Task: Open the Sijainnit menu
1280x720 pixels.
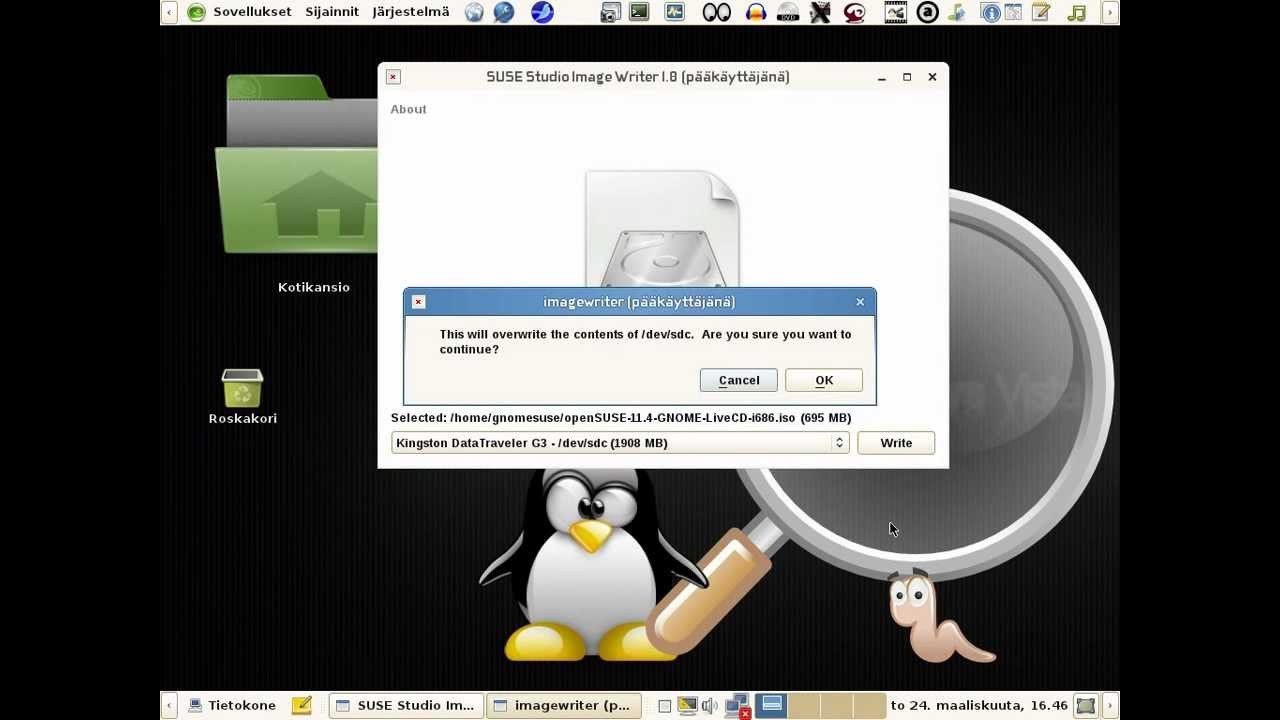Action: pyautogui.click(x=332, y=12)
